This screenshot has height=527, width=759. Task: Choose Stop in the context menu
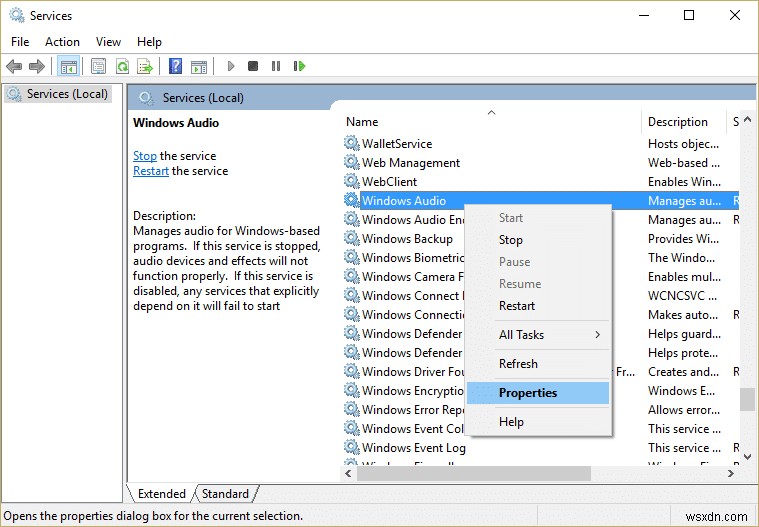538,240
